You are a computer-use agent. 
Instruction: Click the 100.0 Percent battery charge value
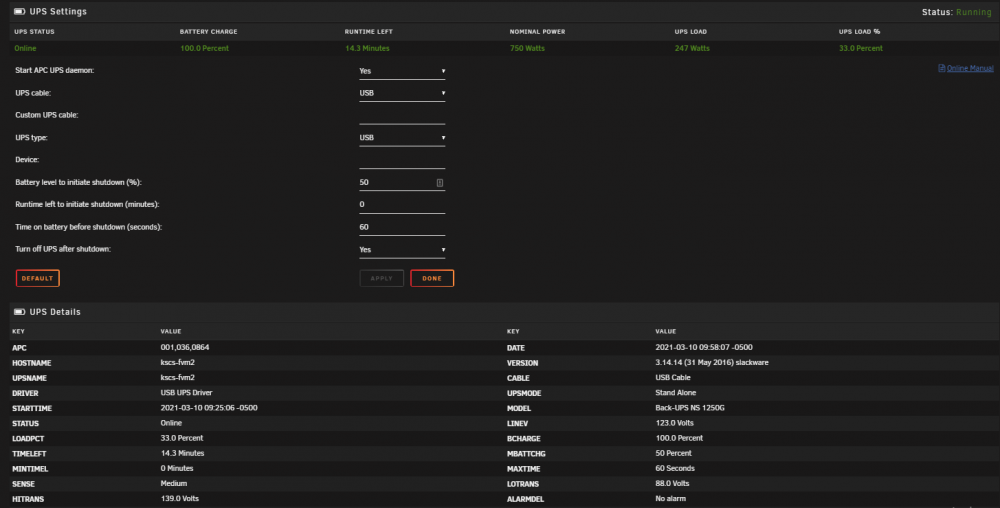tap(204, 48)
